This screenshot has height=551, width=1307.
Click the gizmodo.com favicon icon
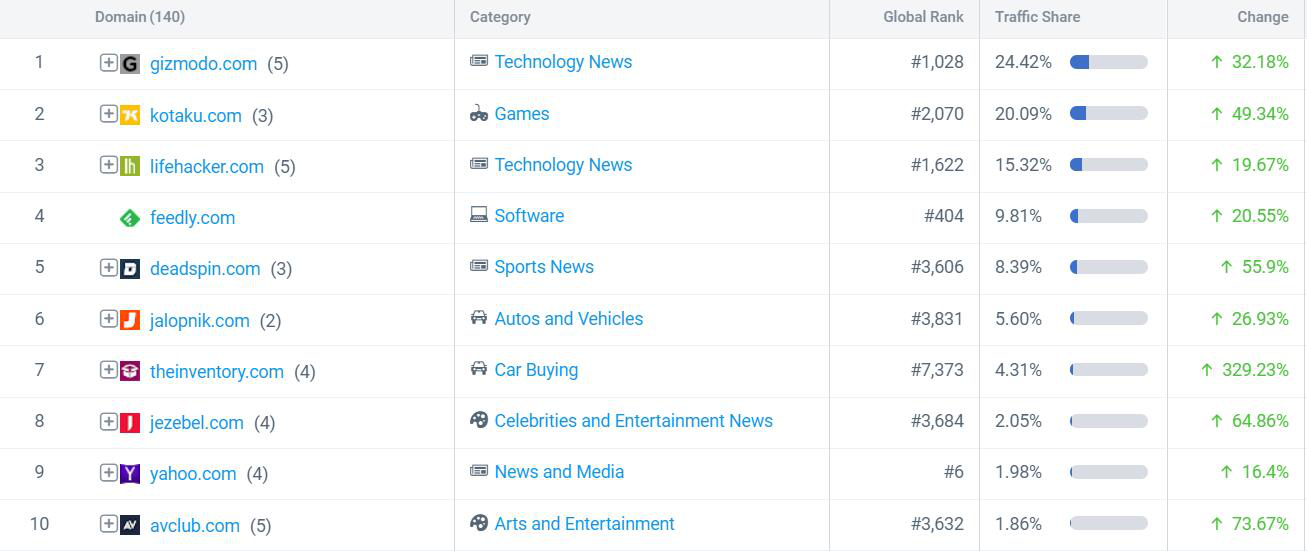(130, 64)
